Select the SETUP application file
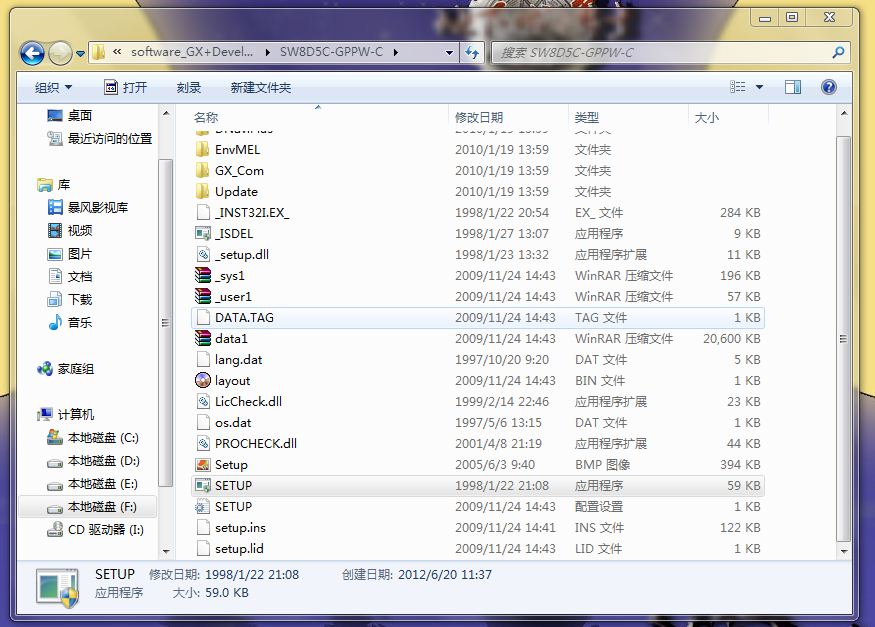Image resolution: width=875 pixels, height=627 pixels. click(x=233, y=486)
